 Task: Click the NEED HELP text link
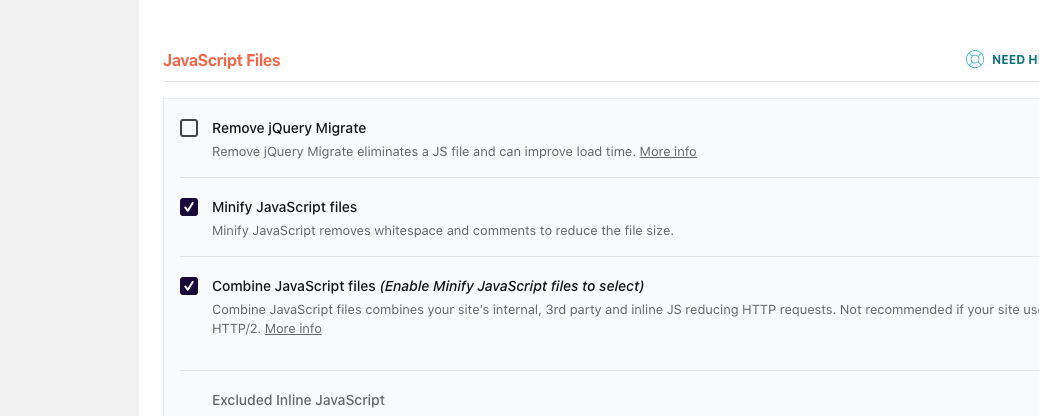1014,60
